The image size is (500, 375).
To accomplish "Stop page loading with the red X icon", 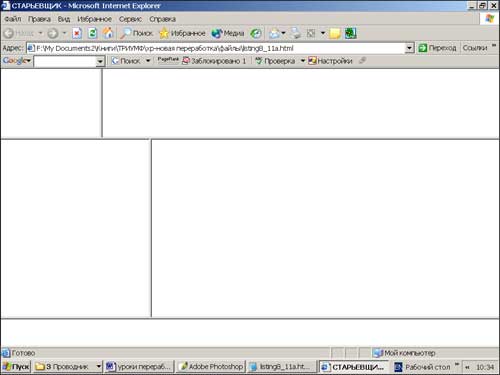I will 77,33.
